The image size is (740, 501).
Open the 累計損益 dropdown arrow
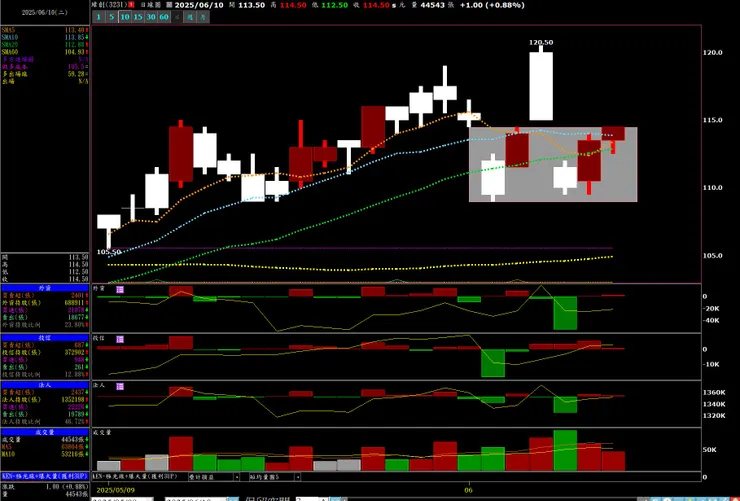pos(236,477)
